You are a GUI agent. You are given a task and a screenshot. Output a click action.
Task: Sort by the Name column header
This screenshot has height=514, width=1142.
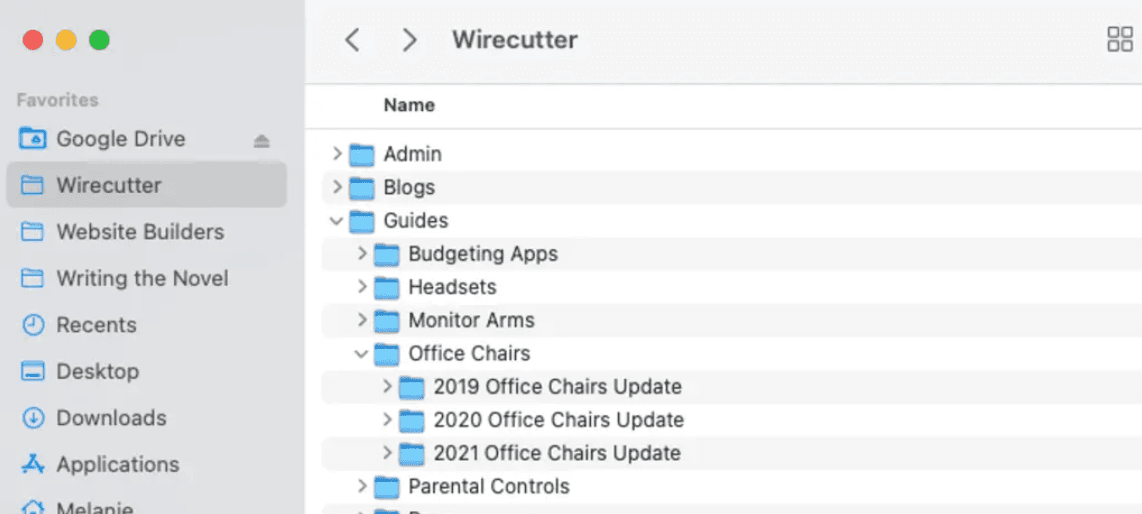(x=409, y=106)
